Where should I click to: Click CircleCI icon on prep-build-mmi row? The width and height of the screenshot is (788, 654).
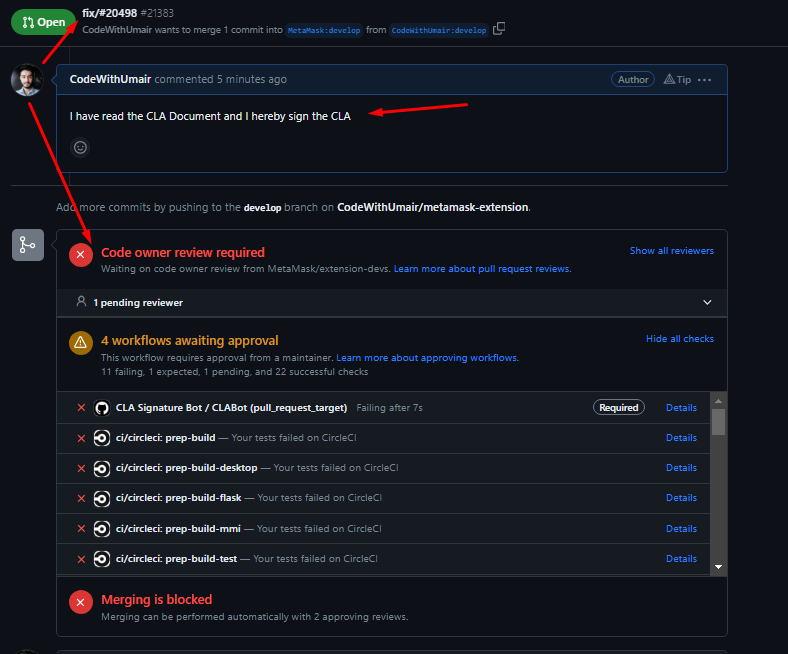coord(102,529)
